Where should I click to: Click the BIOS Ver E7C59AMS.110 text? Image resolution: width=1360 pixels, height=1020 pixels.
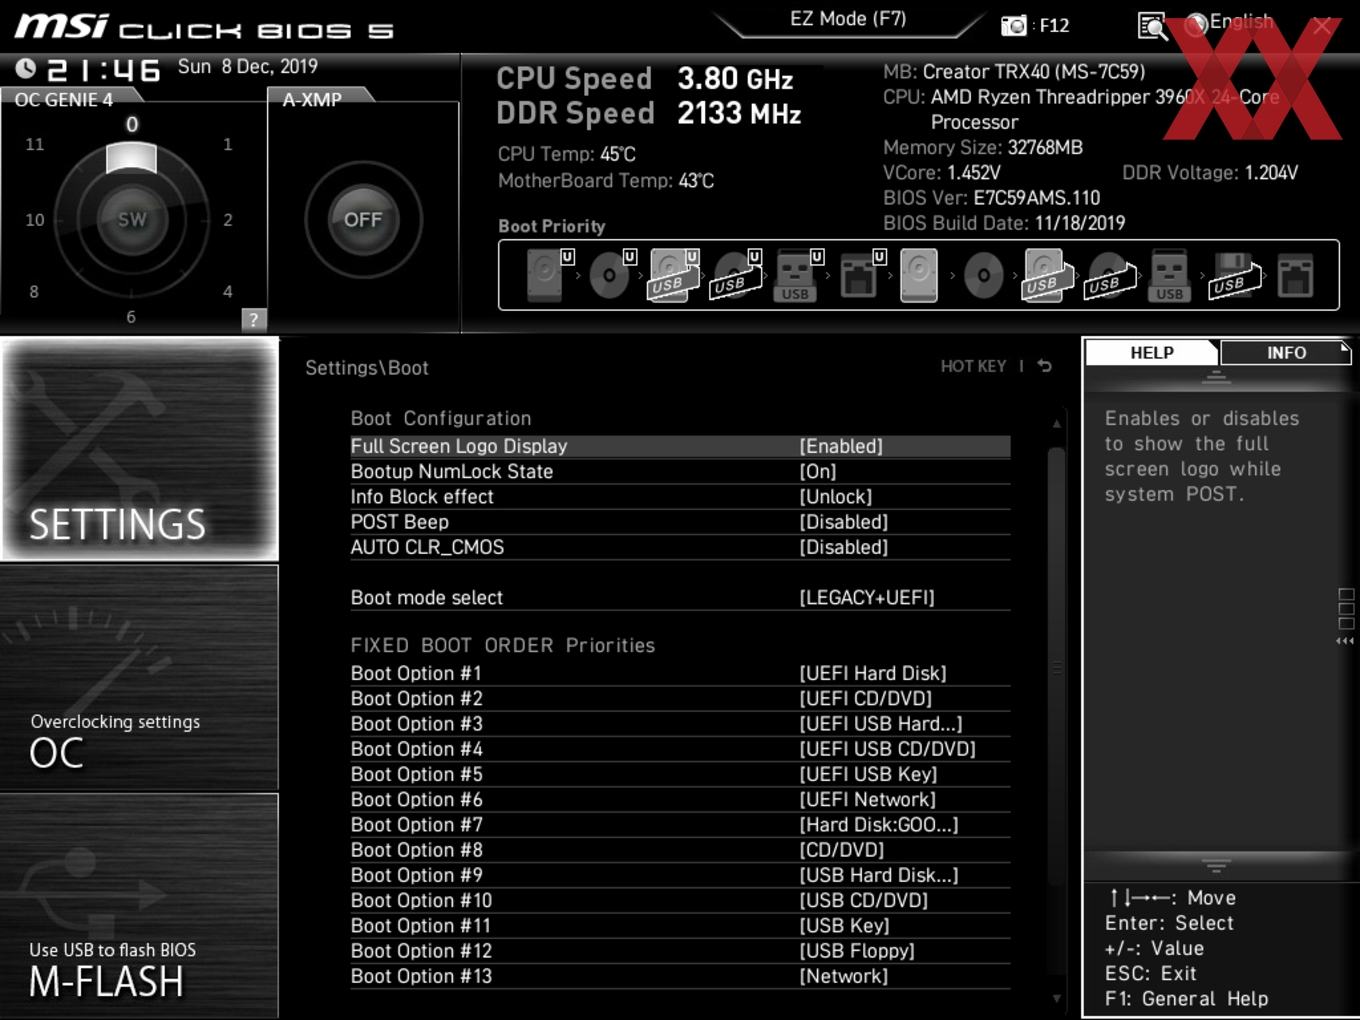point(991,198)
